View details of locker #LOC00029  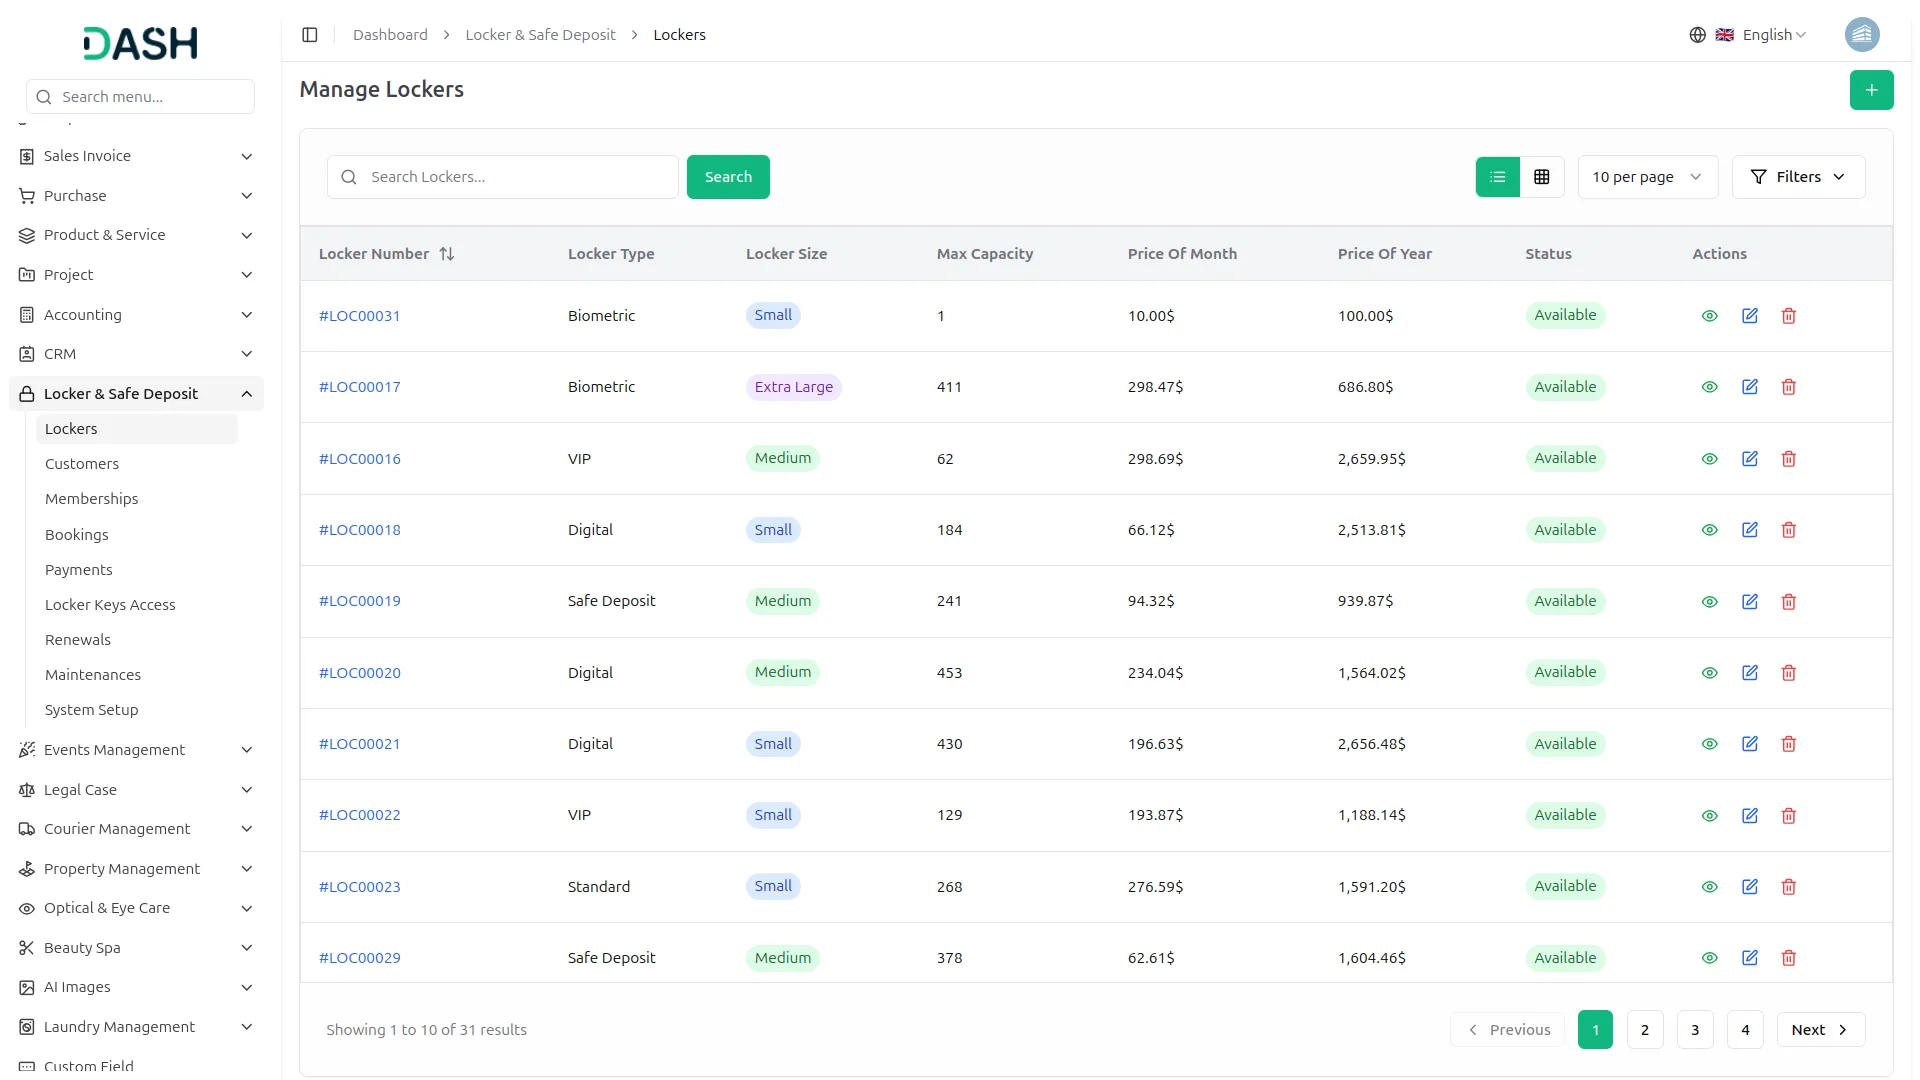tap(1709, 957)
